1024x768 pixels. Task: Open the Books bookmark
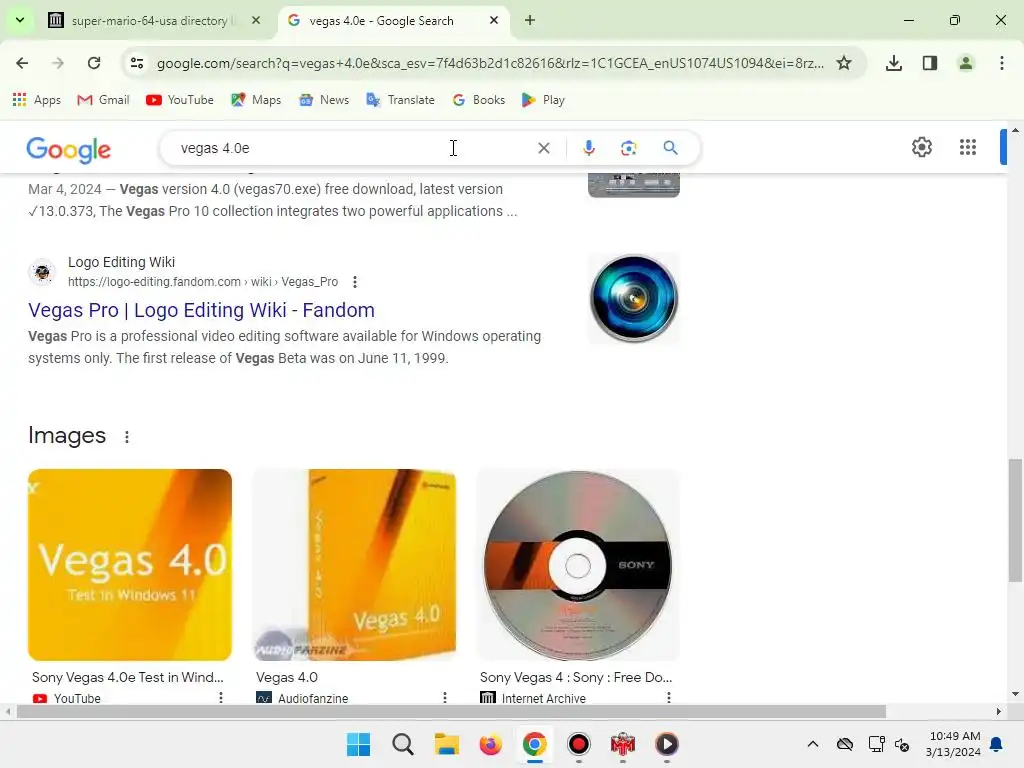pos(479,100)
